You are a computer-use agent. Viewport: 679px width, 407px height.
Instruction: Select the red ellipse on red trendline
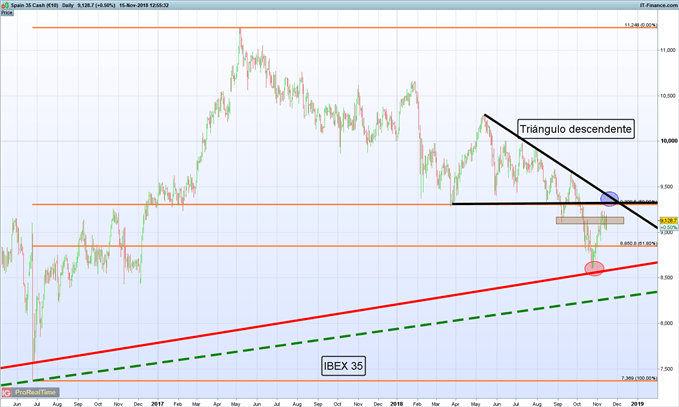594,268
